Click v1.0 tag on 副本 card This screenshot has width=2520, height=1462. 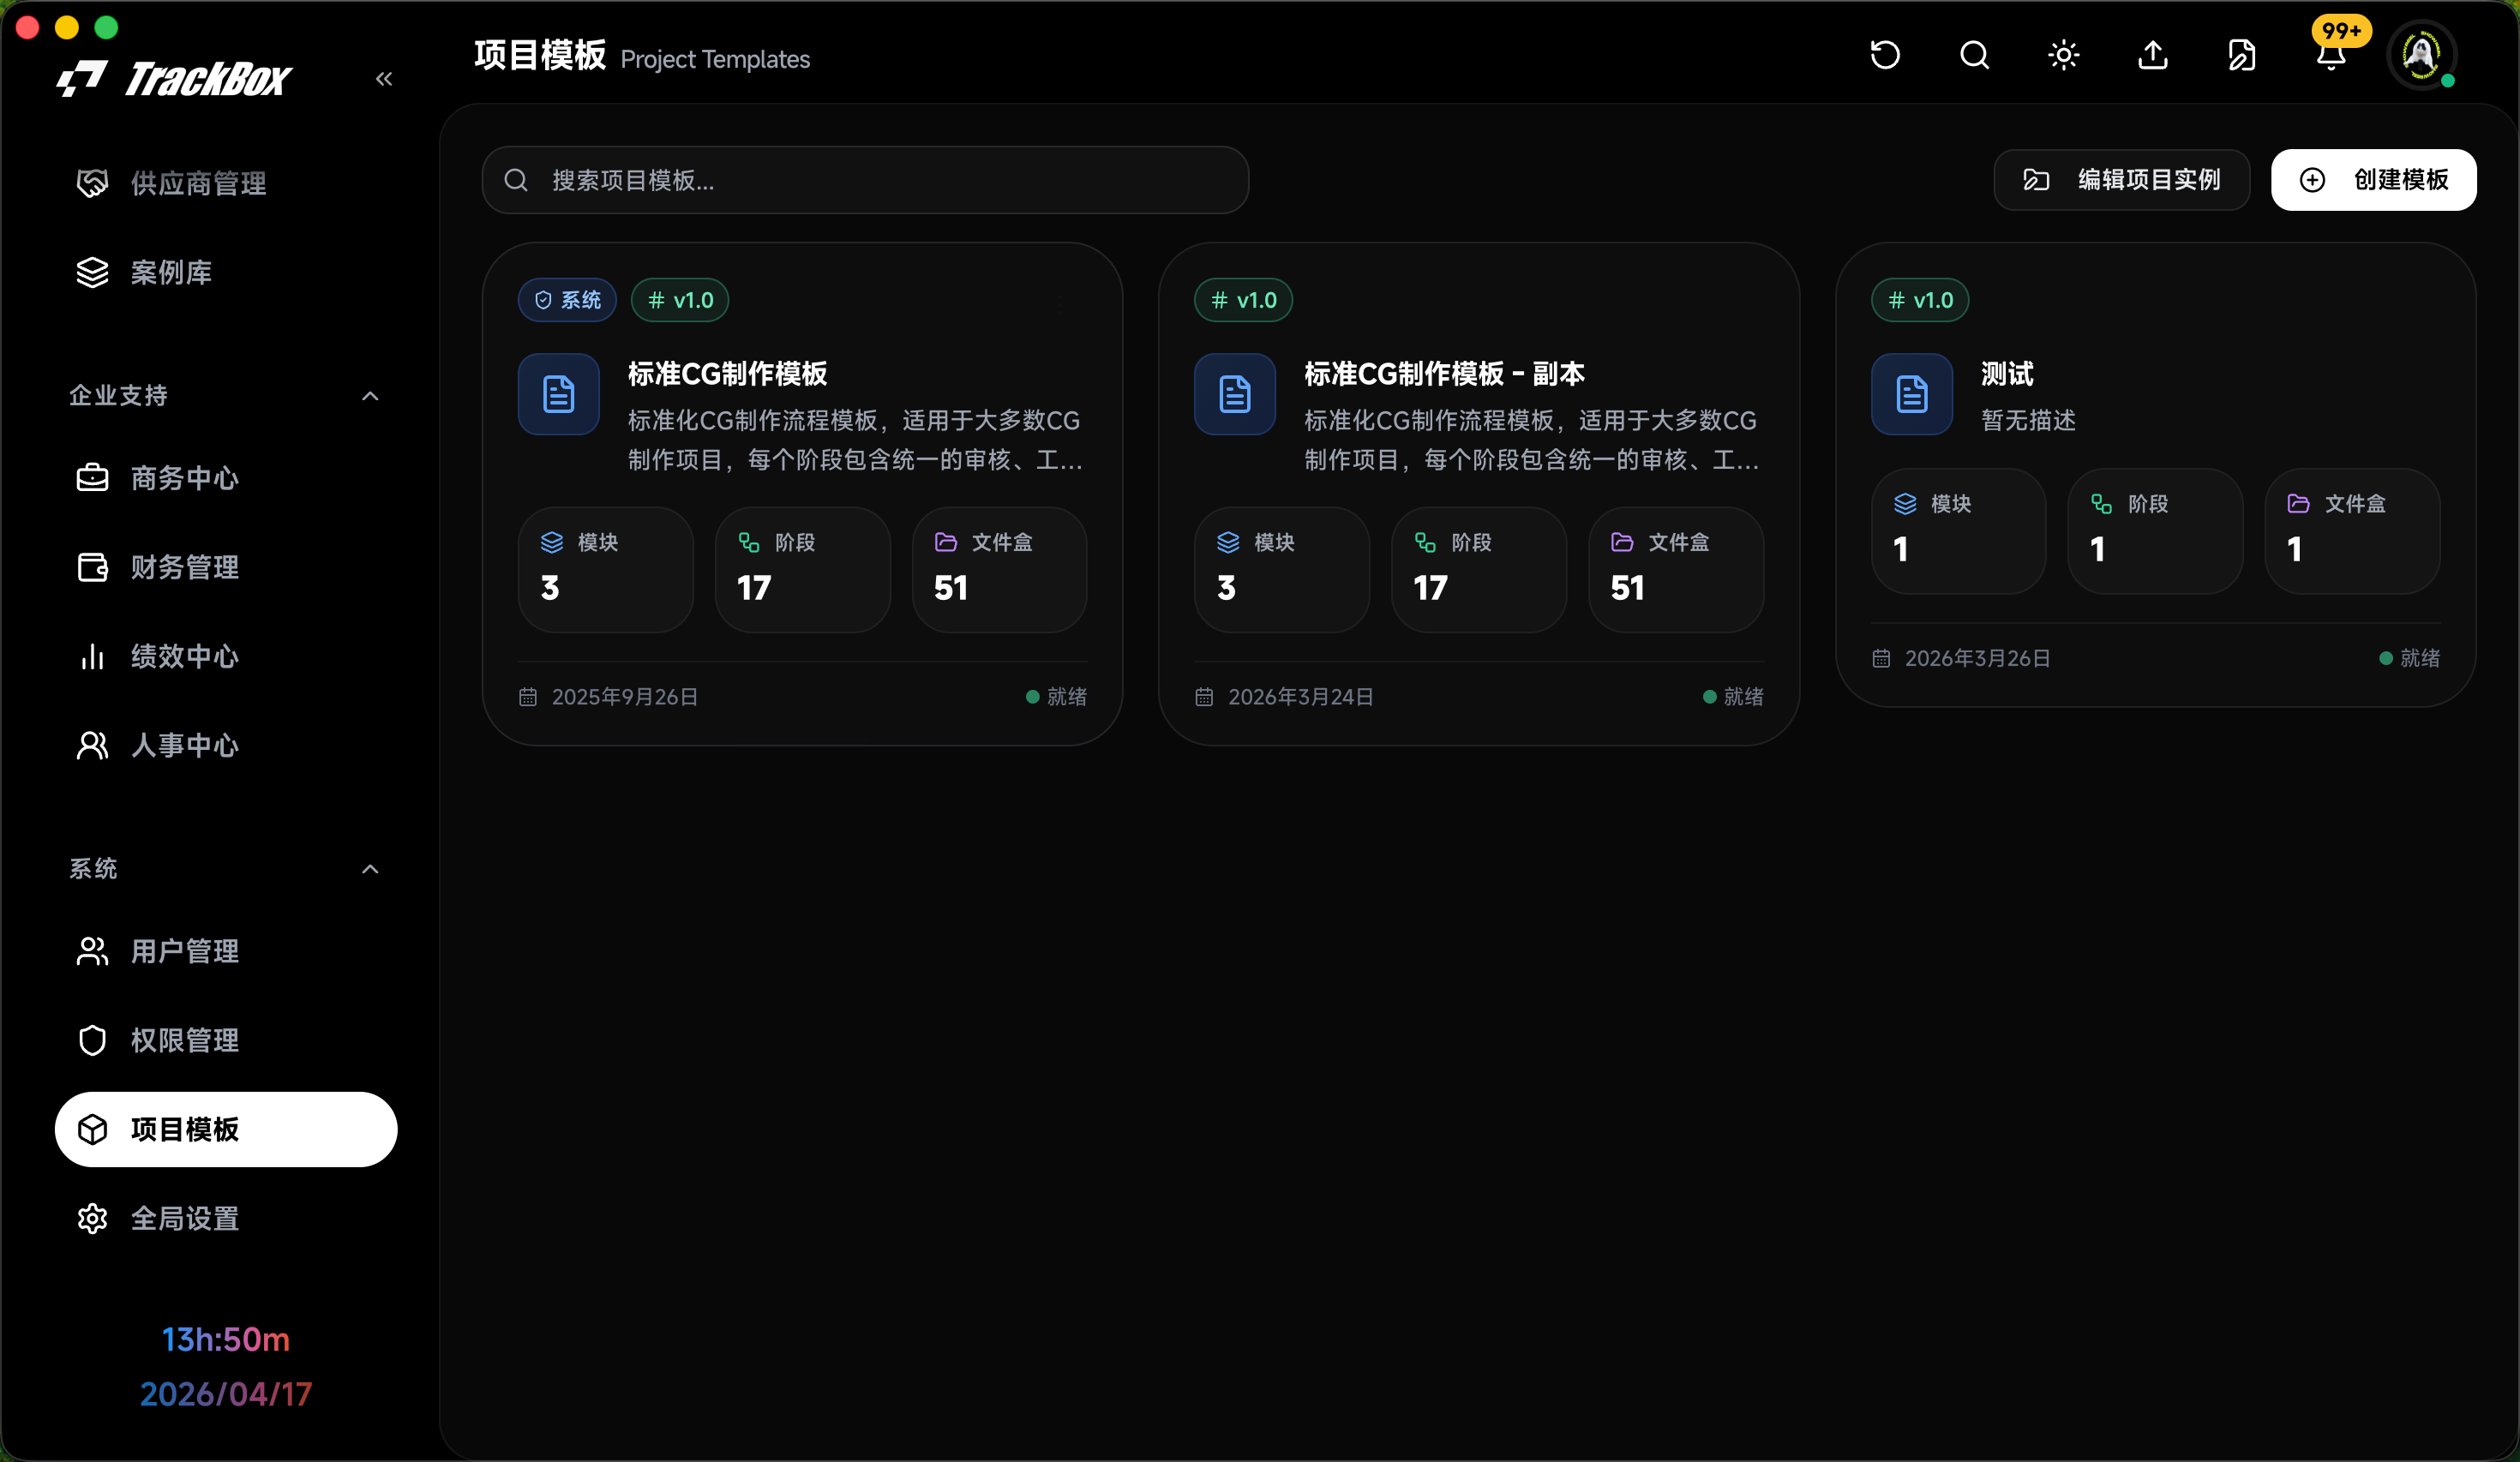(x=1243, y=300)
